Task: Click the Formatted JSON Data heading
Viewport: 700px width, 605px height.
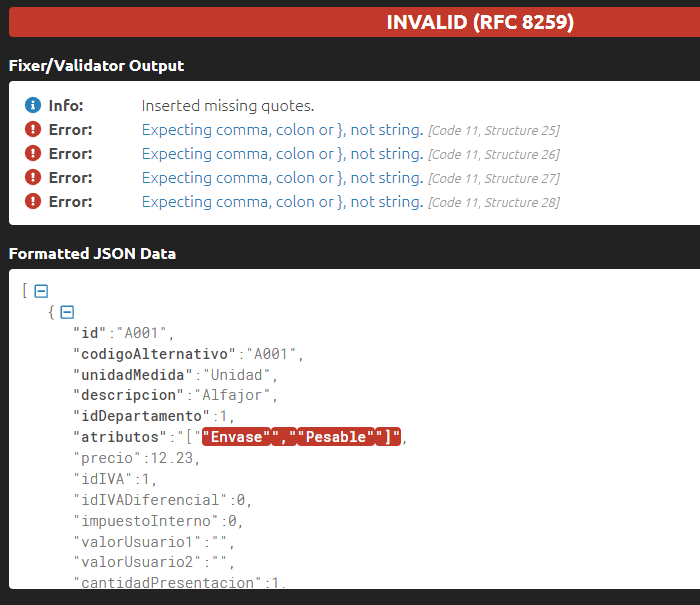Action: (92, 254)
